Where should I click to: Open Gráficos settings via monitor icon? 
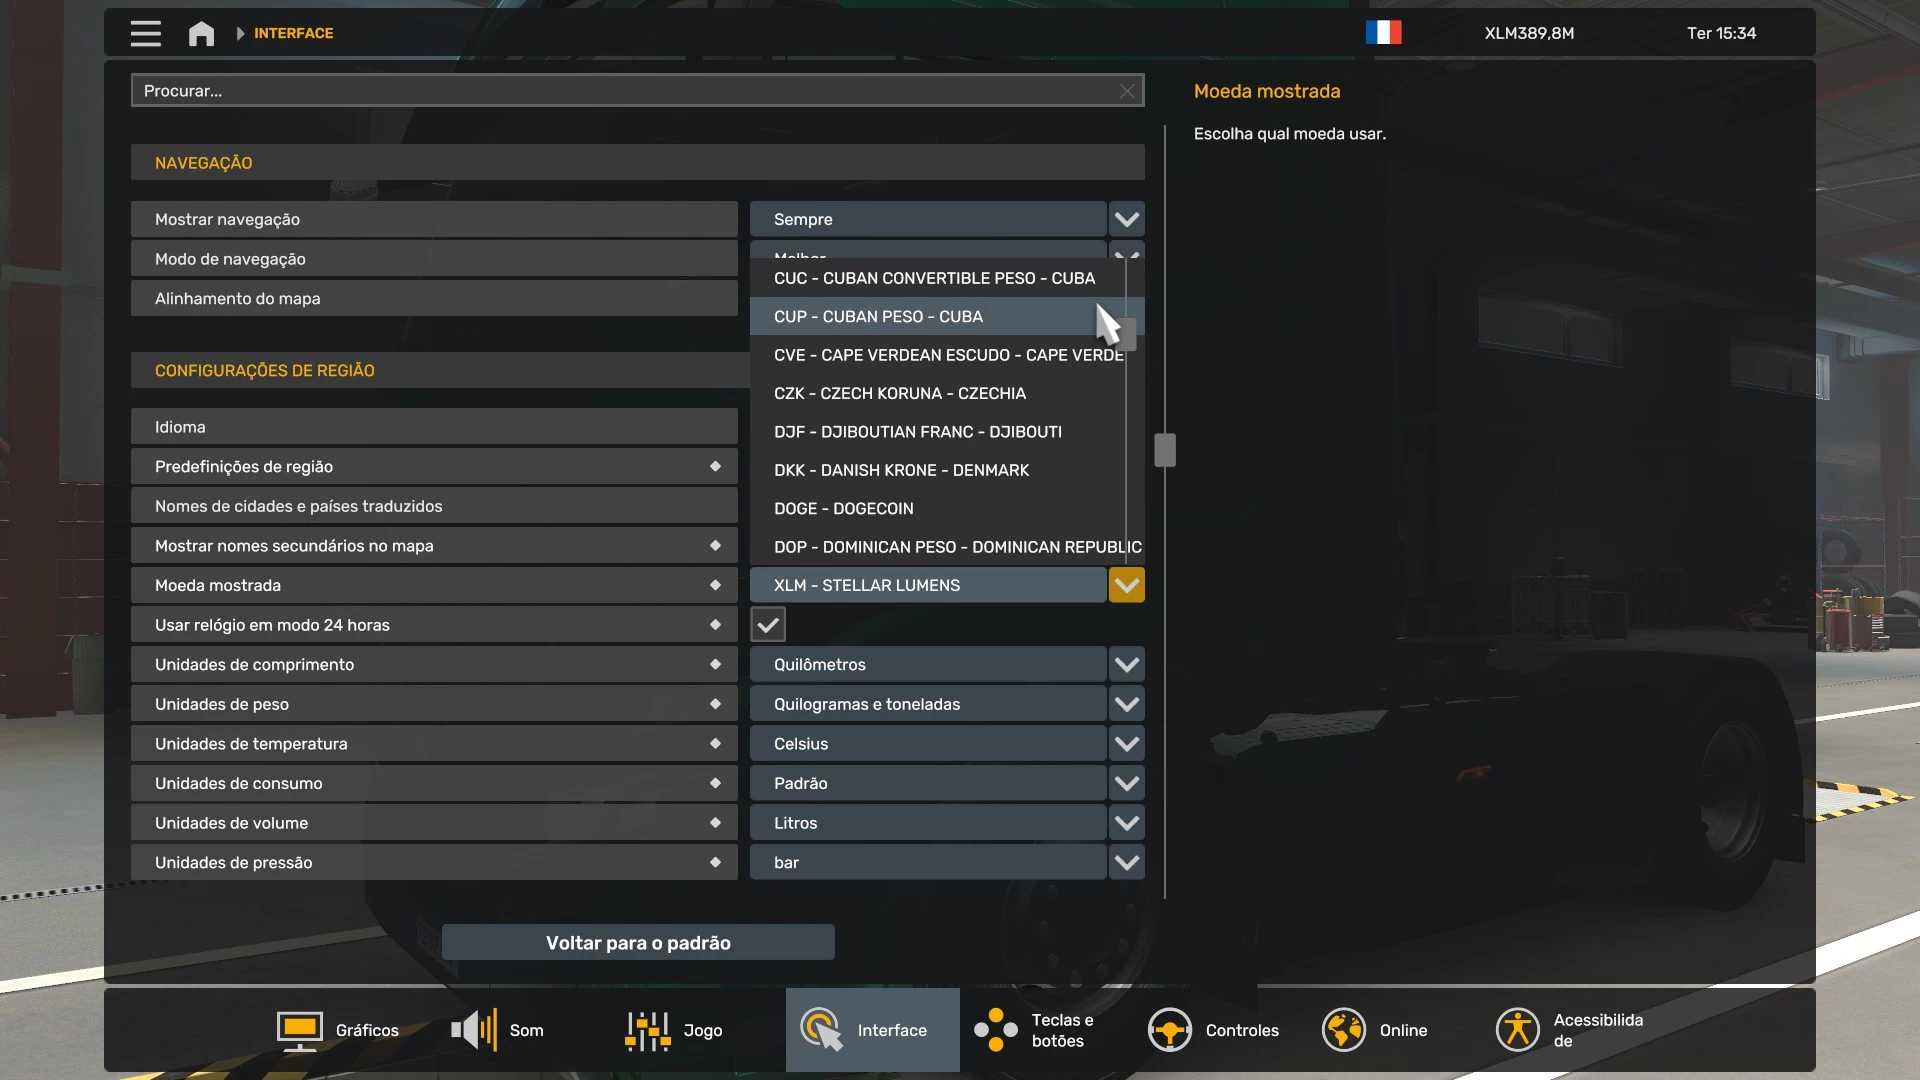299,1030
